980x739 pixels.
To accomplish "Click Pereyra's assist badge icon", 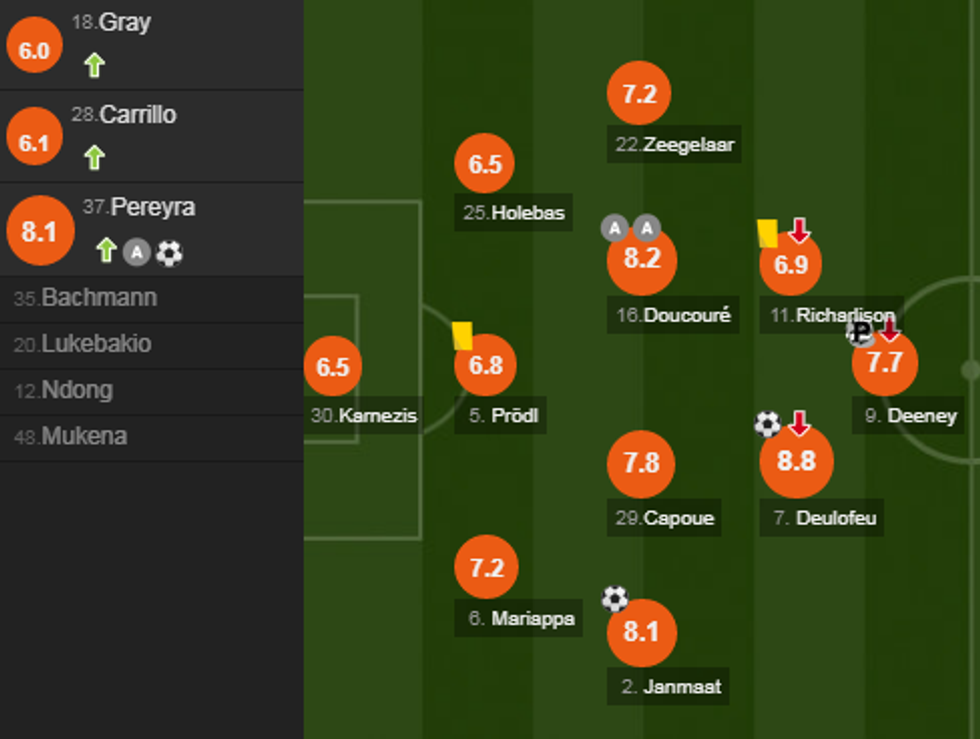I will click(137, 253).
